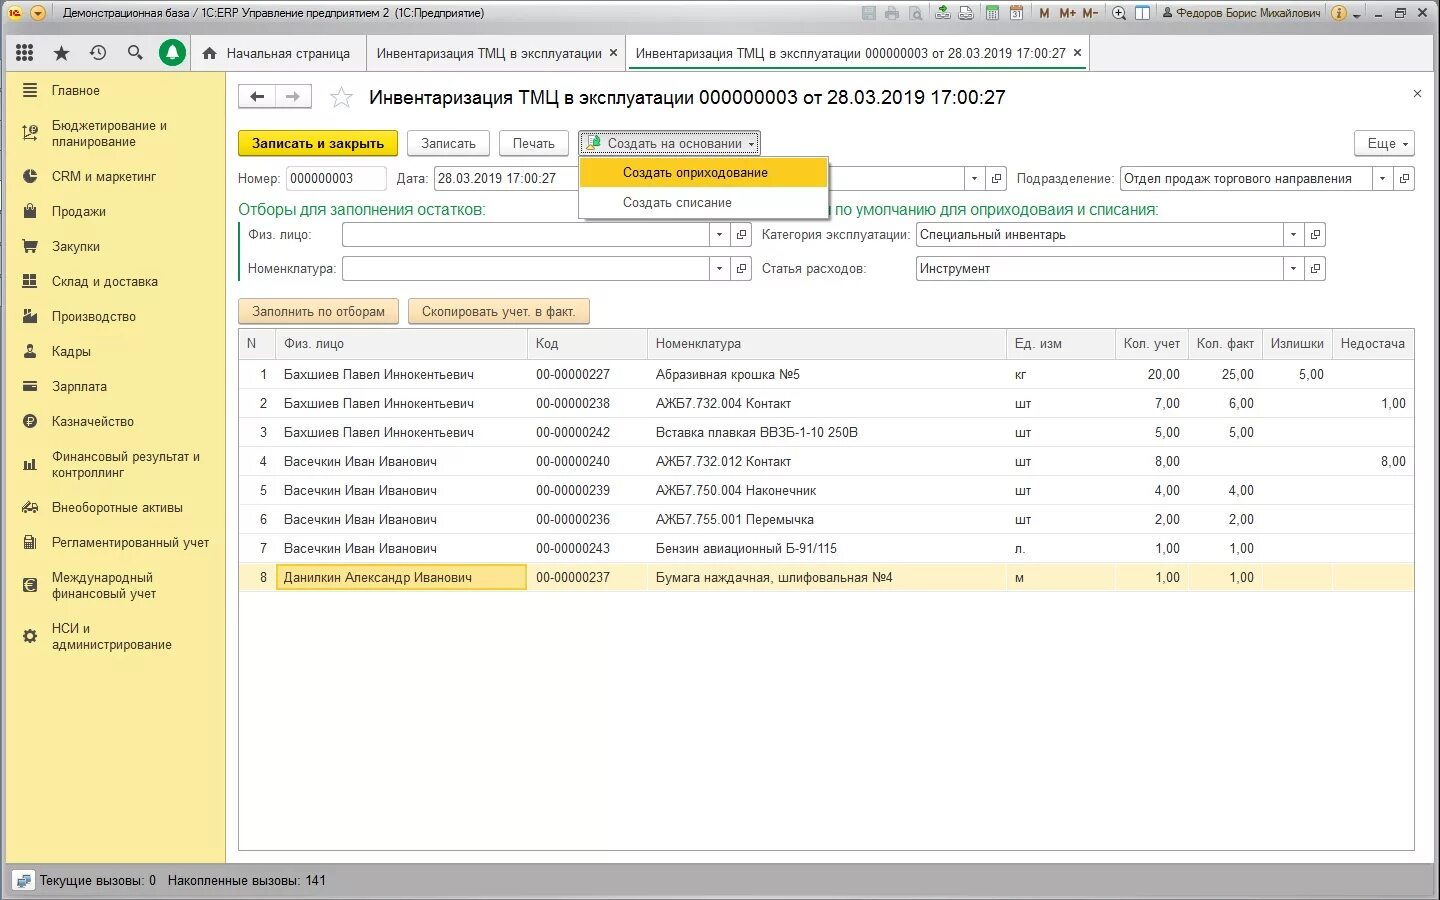Click Скопировать учет. в факт. button
Screen dimensions: 1440x900
(x=498, y=311)
